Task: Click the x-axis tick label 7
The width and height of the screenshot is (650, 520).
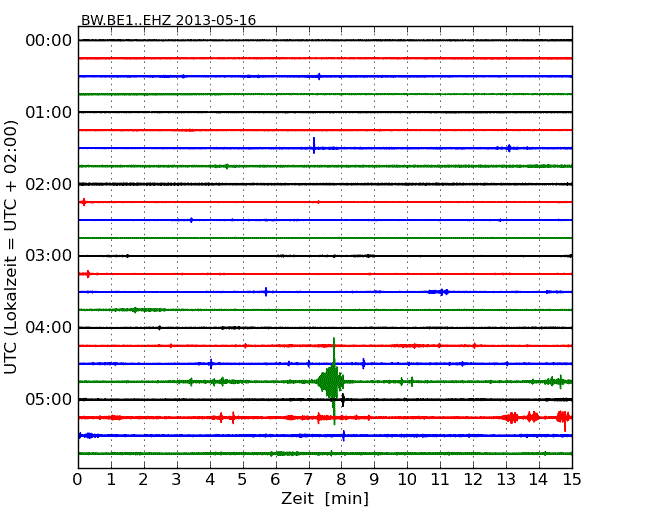Action: 308,479
